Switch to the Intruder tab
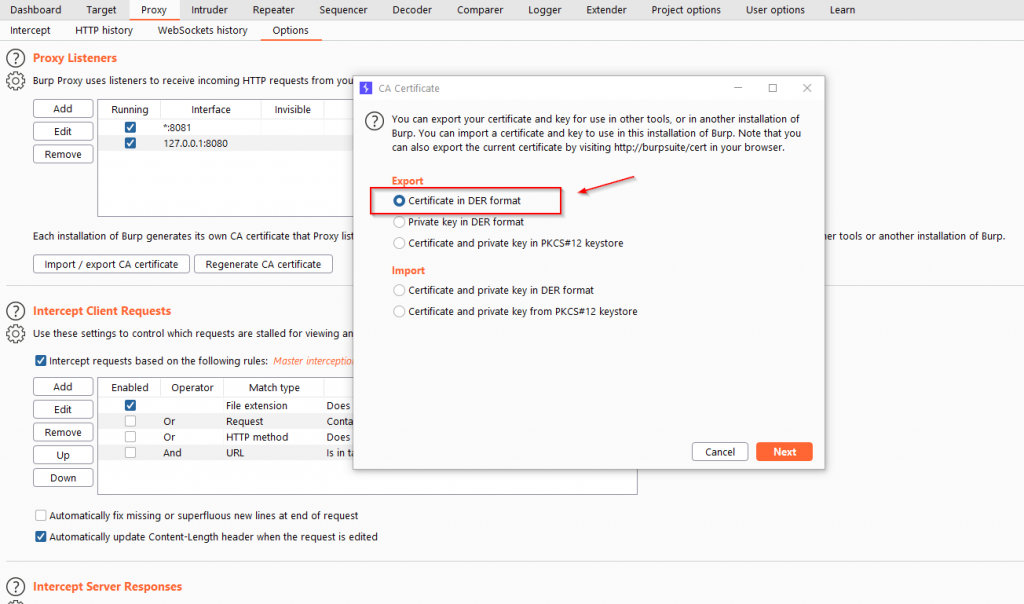Screen dimensions: 1024x604 [x=210, y=10]
